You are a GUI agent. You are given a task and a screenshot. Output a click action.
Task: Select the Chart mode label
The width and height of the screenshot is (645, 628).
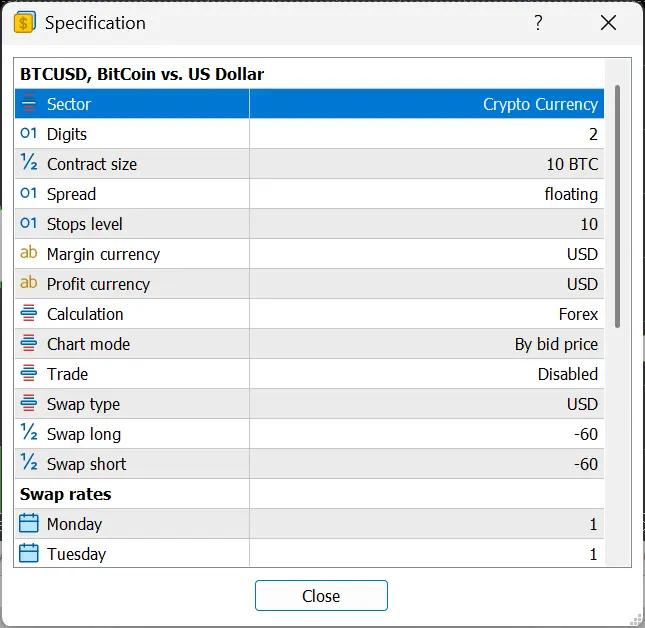[88, 345]
